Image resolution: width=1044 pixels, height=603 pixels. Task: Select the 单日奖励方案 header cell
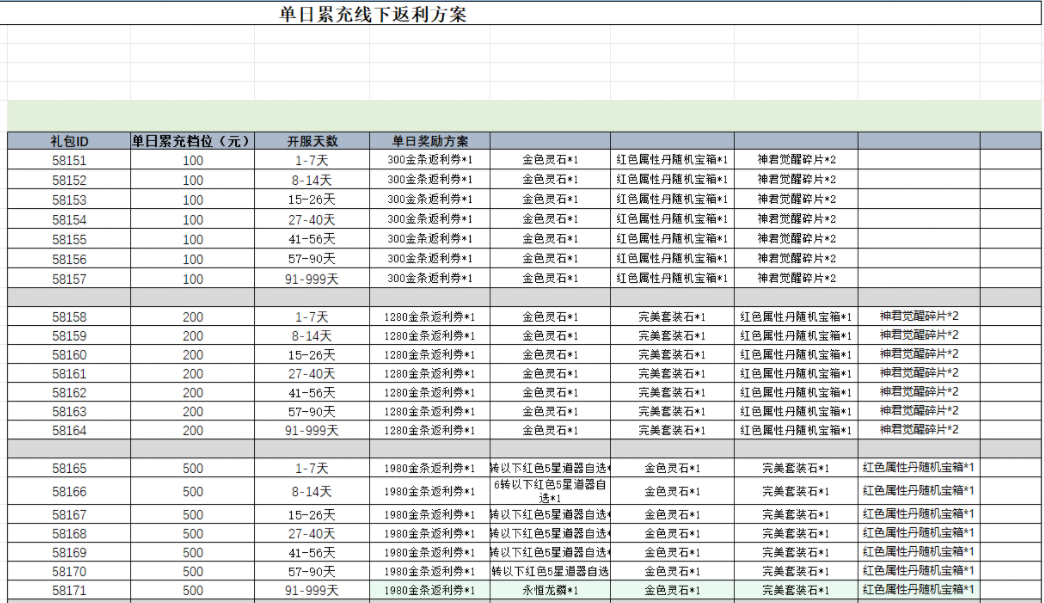[x=430, y=141]
